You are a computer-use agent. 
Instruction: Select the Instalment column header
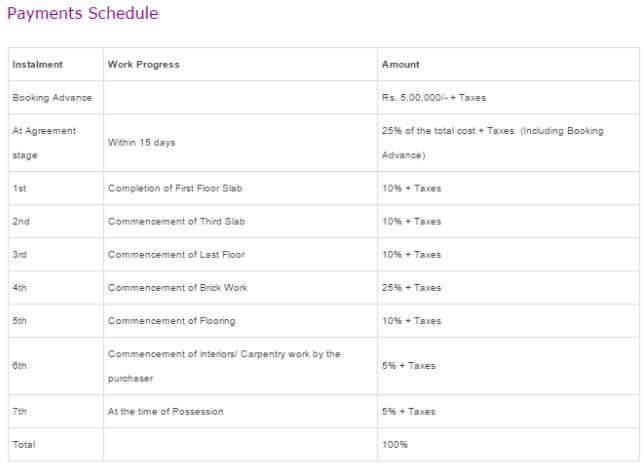pyautogui.click(x=37, y=65)
